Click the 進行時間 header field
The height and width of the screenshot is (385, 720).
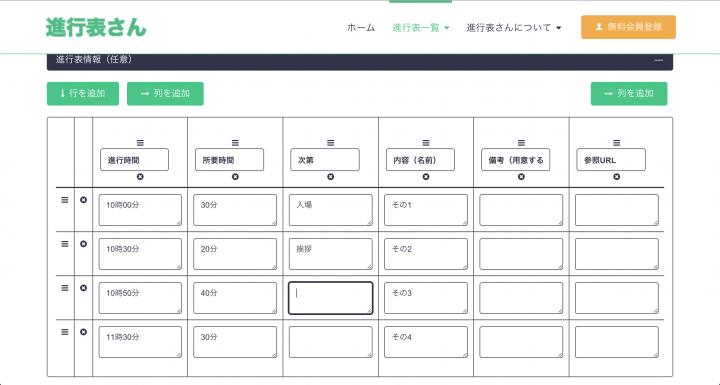pyautogui.click(x=135, y=160)
